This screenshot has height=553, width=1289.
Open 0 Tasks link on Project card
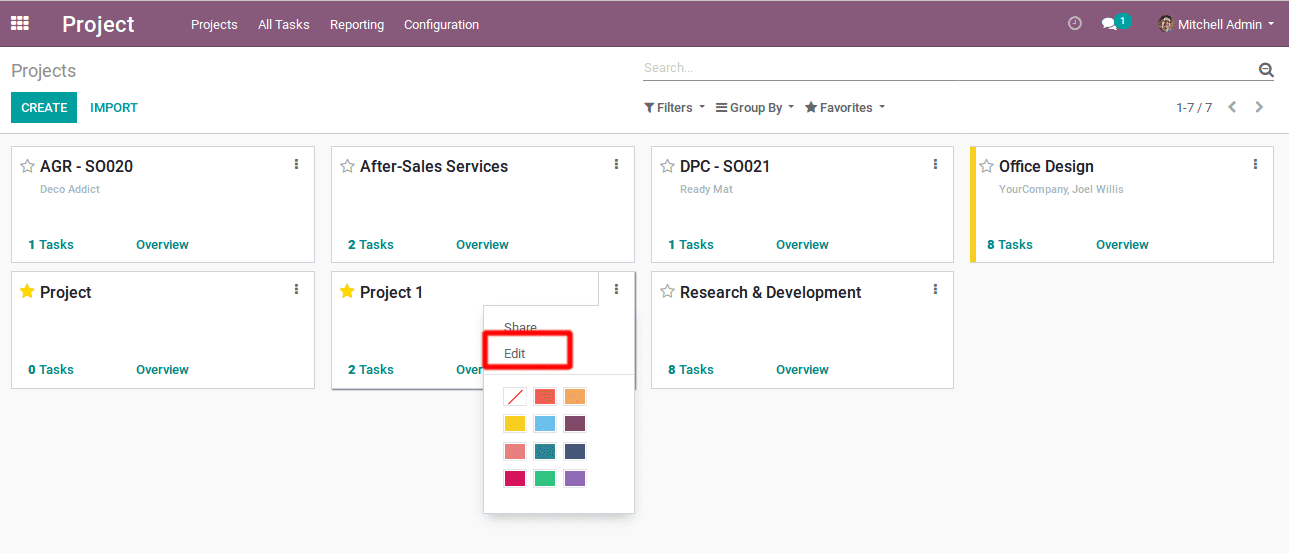click(x=51, y=369)
